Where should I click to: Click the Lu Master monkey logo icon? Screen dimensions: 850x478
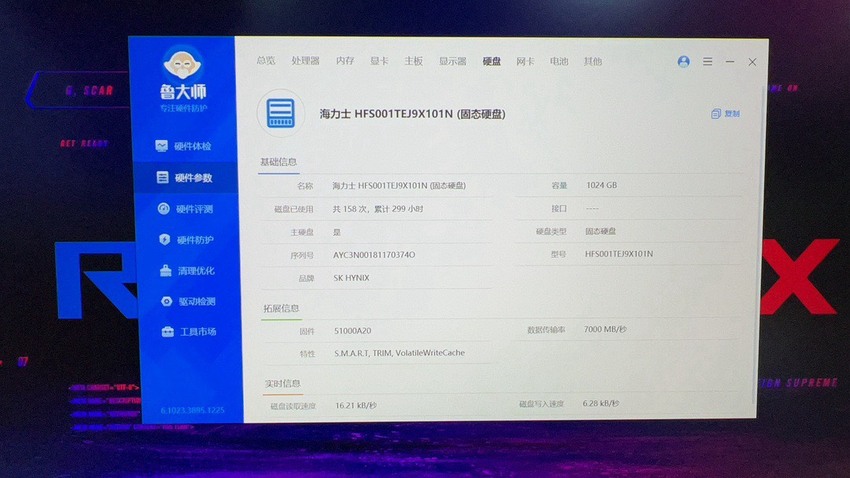pos(183,64)
